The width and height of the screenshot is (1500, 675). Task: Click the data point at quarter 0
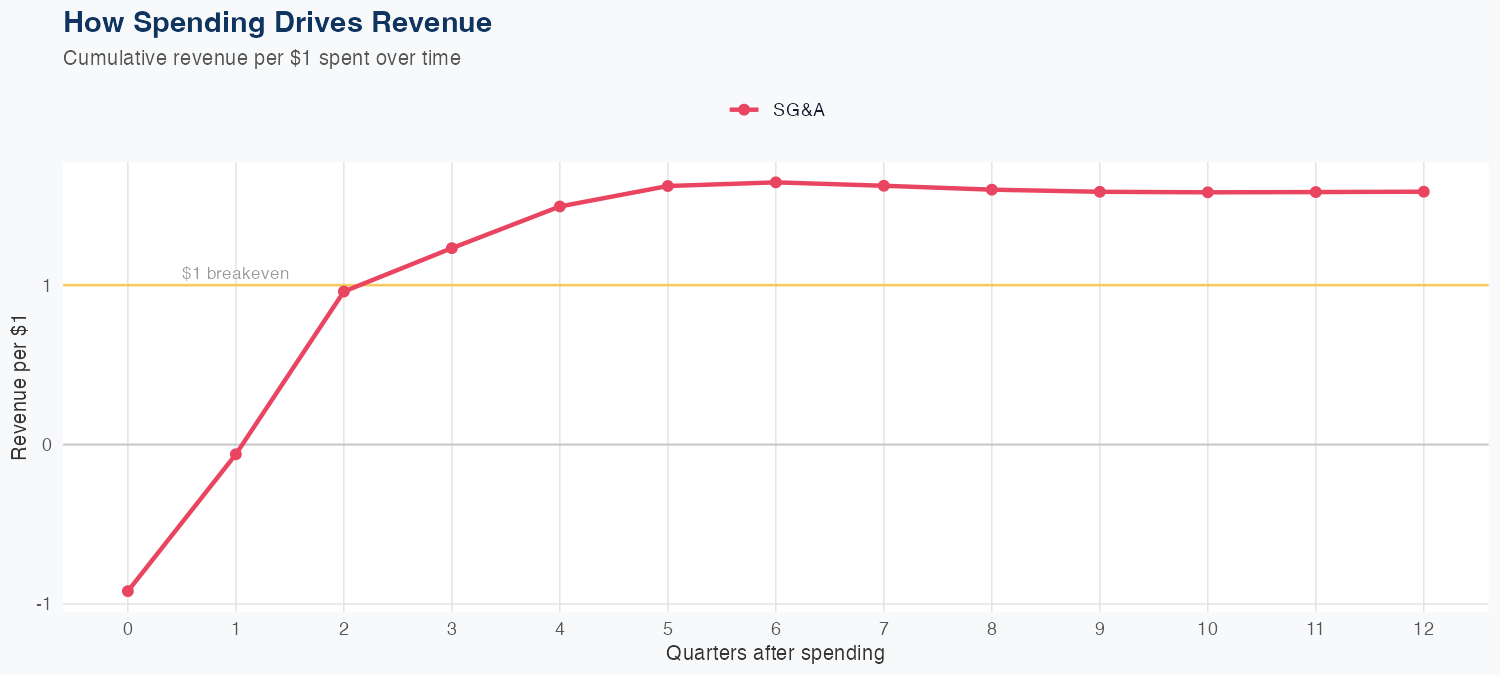point(128,591)
